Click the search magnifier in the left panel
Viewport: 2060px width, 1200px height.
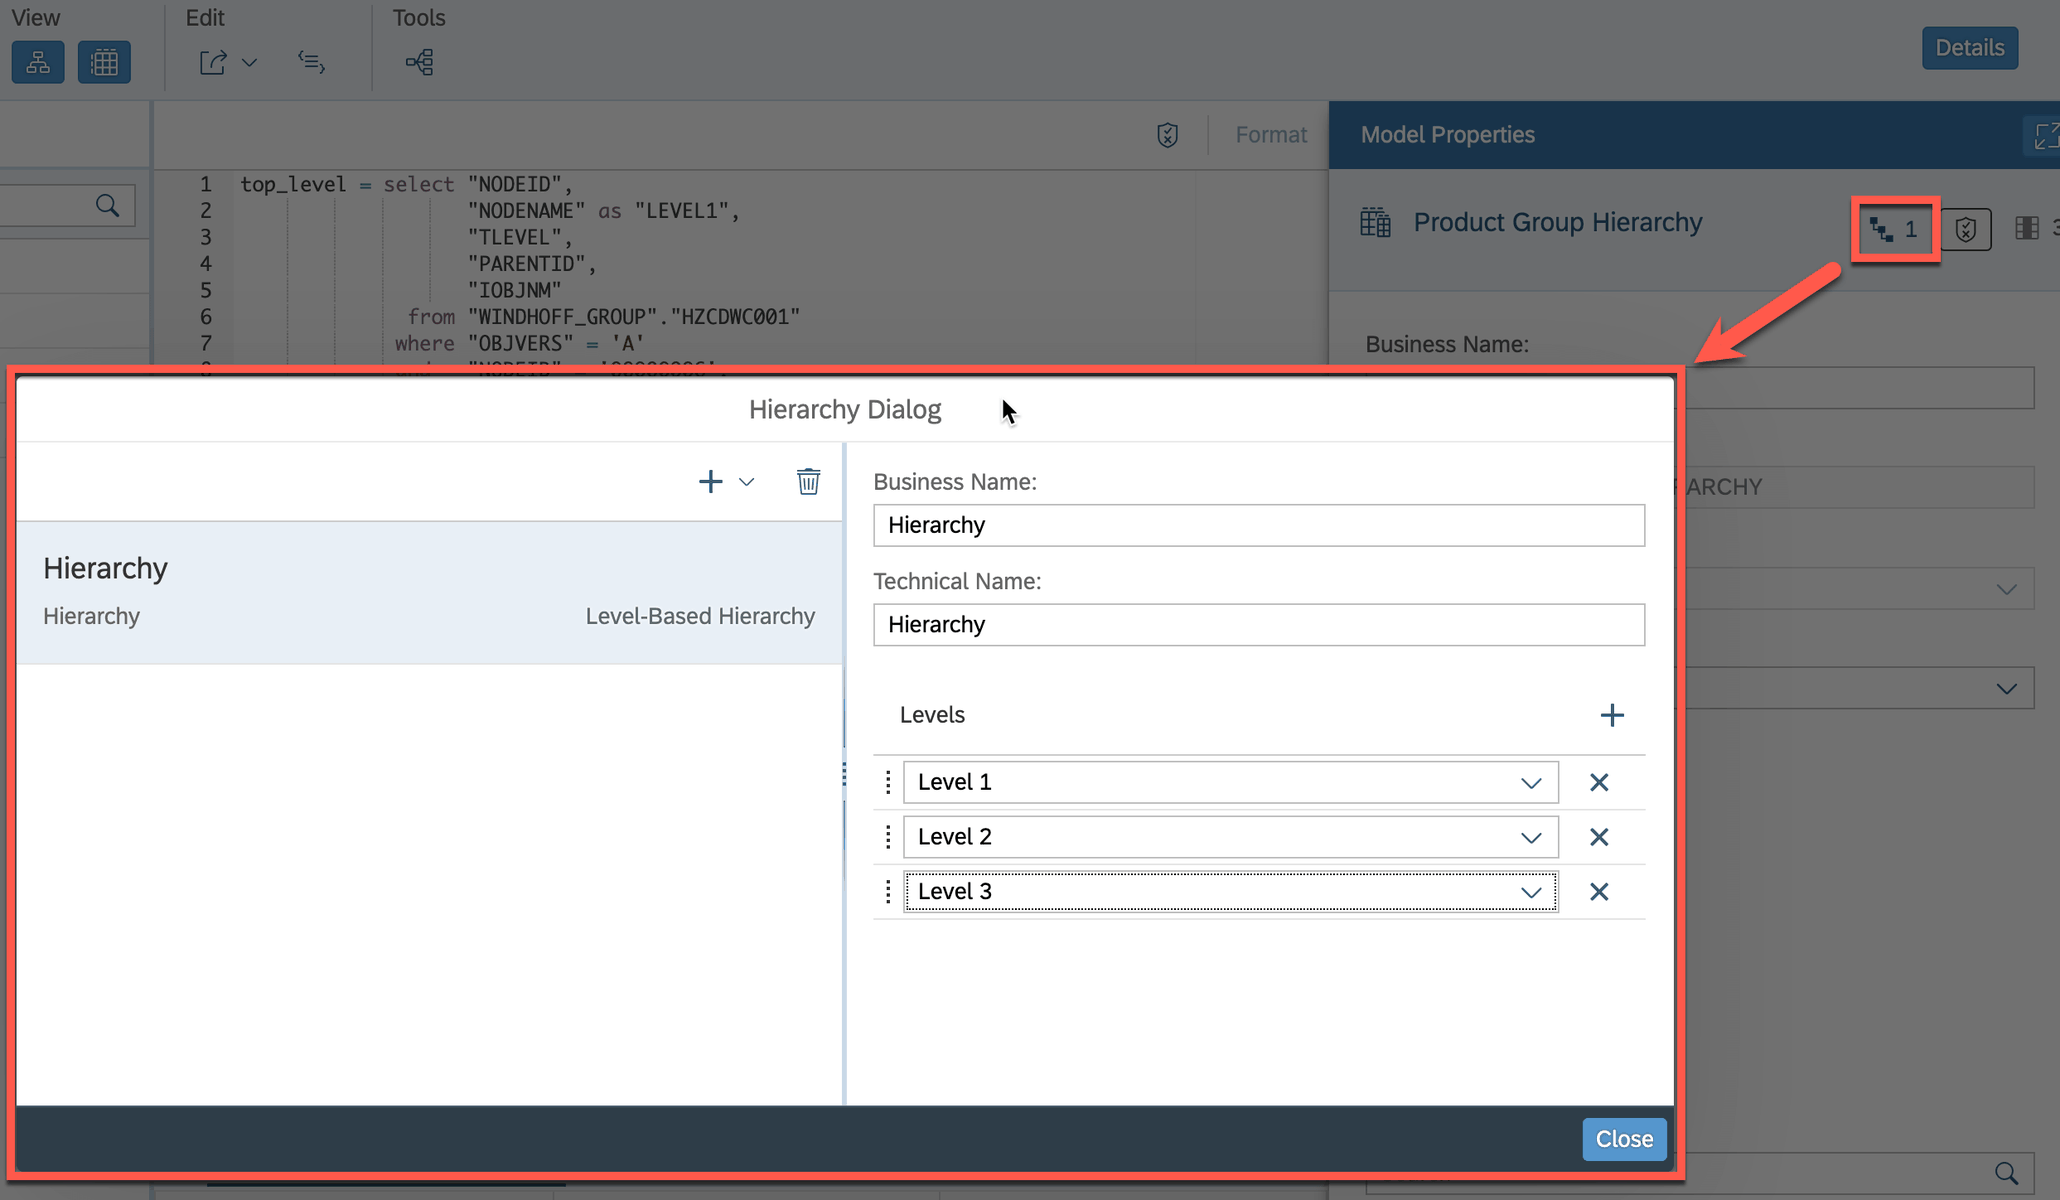tap(107, 206)
